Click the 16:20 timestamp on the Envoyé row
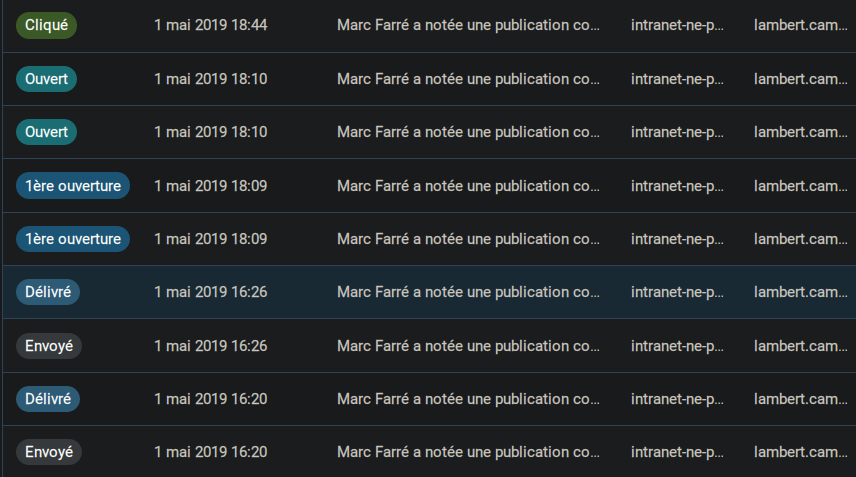856x477 pixels. [211, 452]
